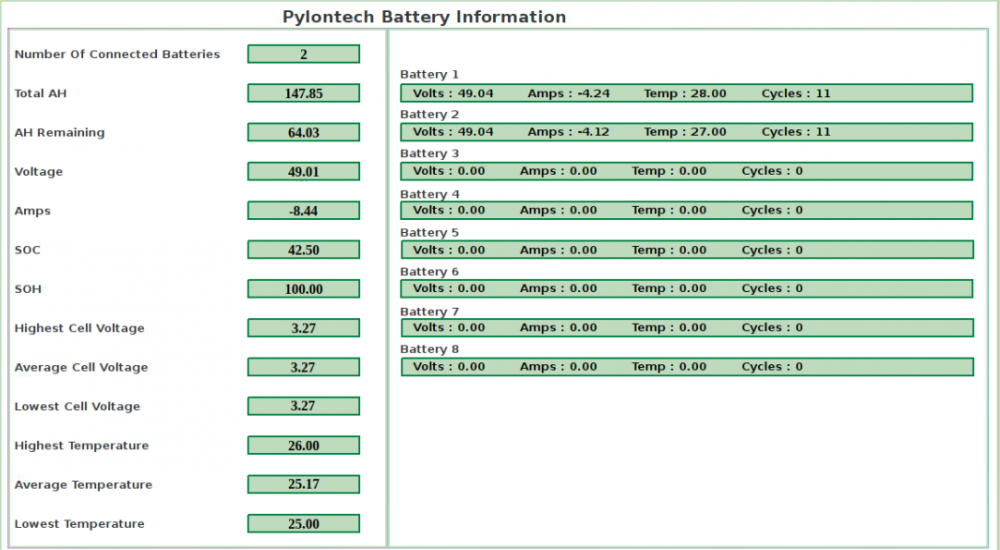Click the 'Average Cell Voltage' label

[81, 368]
